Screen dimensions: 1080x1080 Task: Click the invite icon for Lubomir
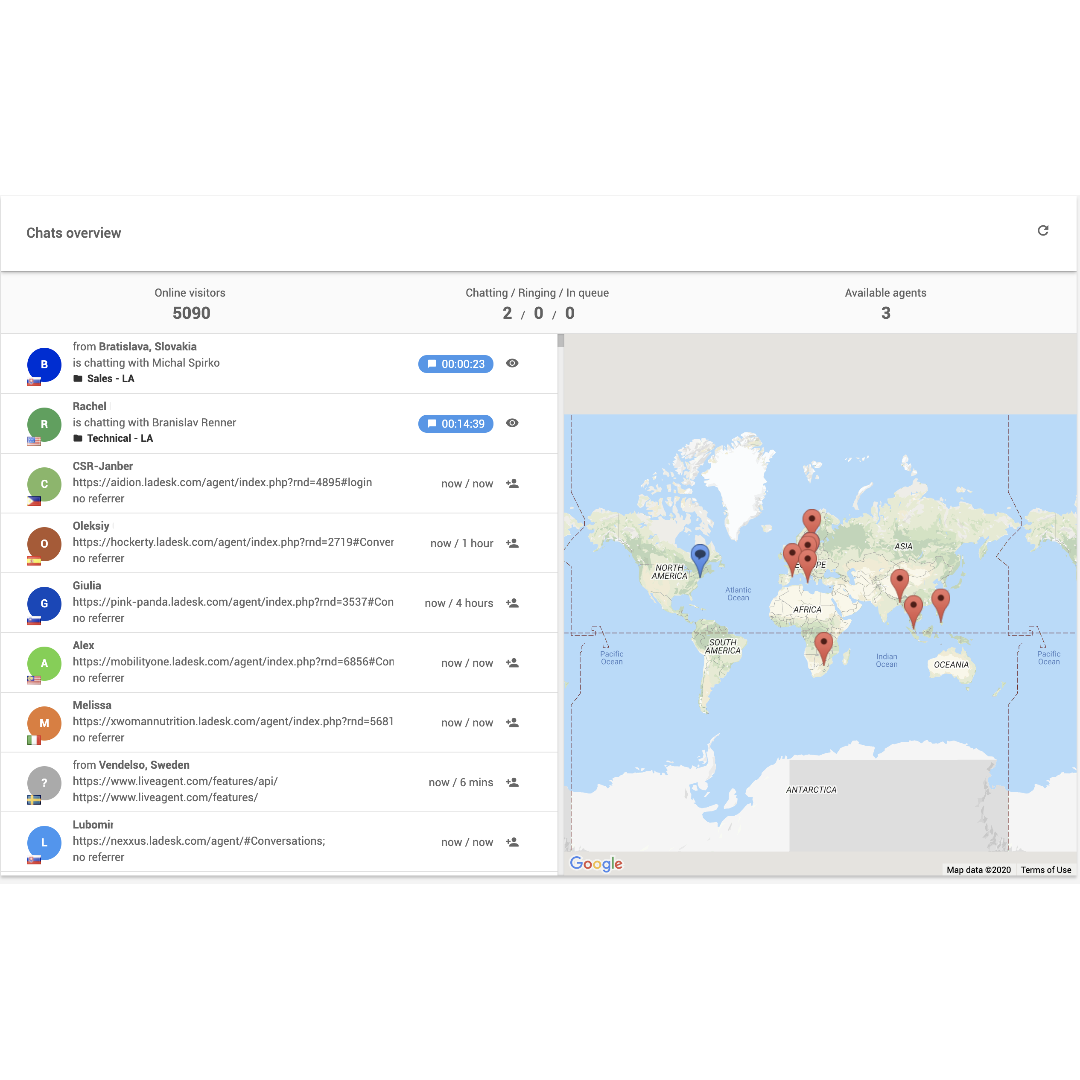(512, 842)
